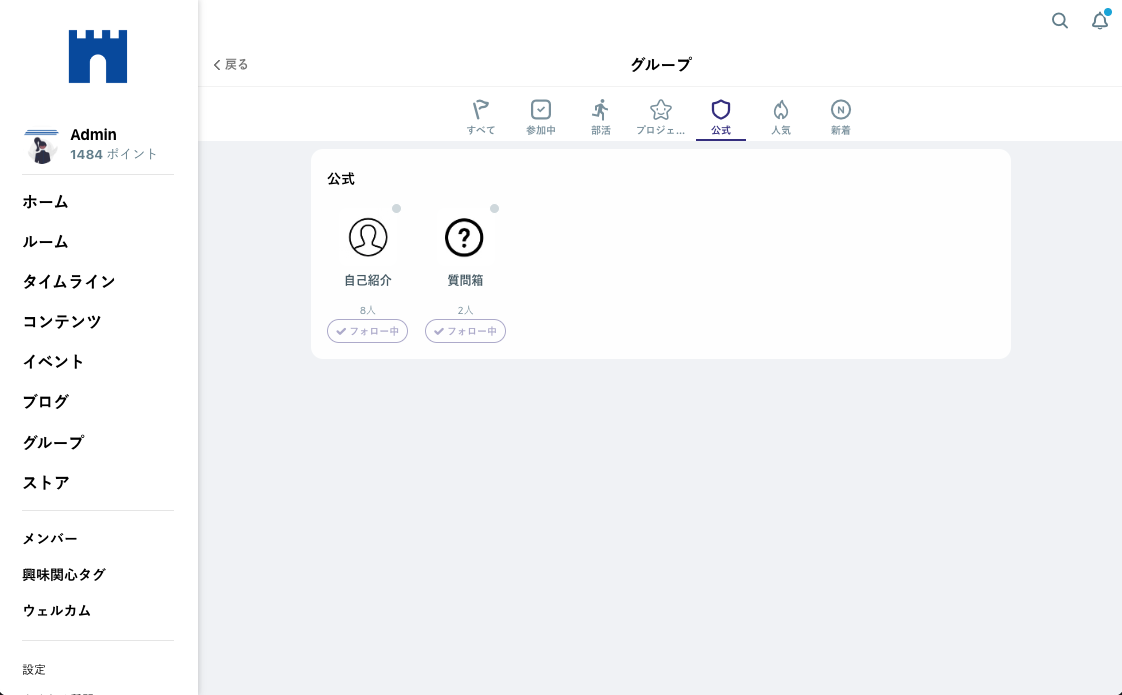Open the search magnifier icon

[x=1060, y=21]
